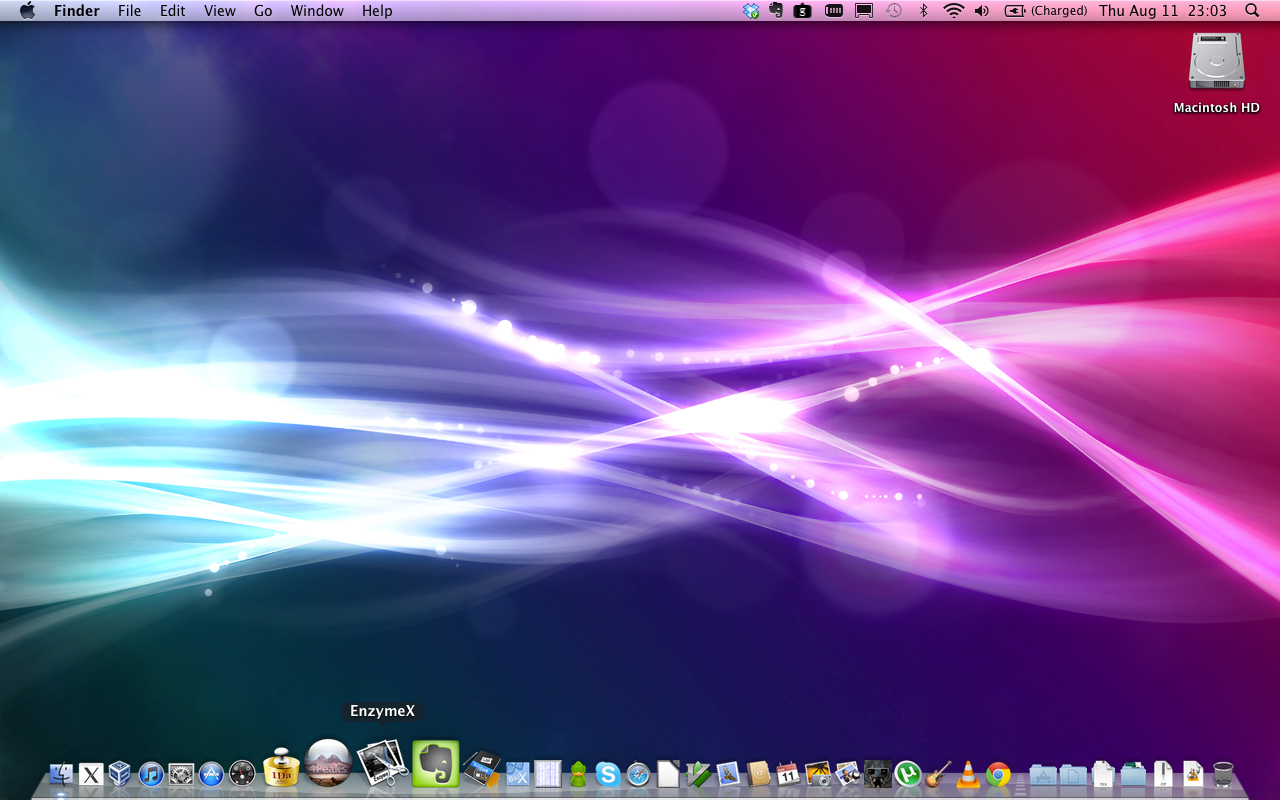Open the Bluetooth menu bar item
This screenshot has width=1280, height=800.
pyautogui.click(x=924, y=11)
